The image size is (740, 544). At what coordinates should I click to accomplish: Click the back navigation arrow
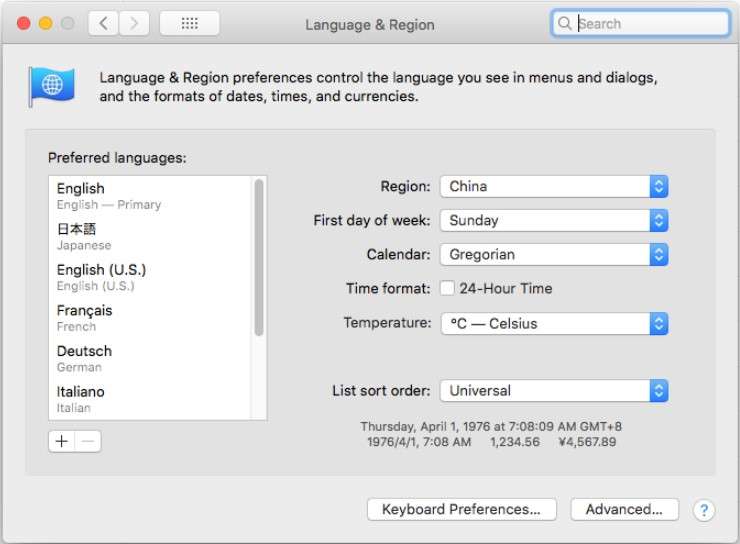click(104, 24)
